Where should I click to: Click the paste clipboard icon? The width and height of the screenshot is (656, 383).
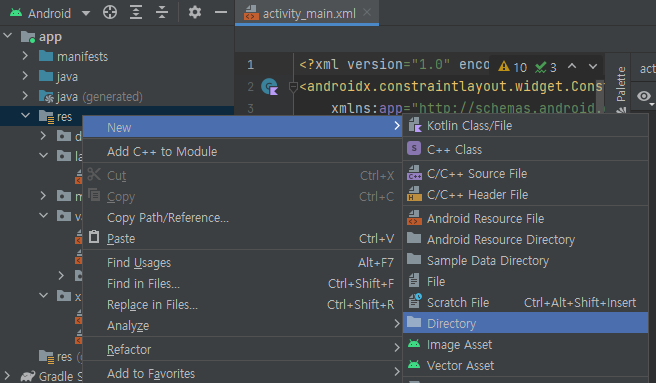click(x=94, y=237)
